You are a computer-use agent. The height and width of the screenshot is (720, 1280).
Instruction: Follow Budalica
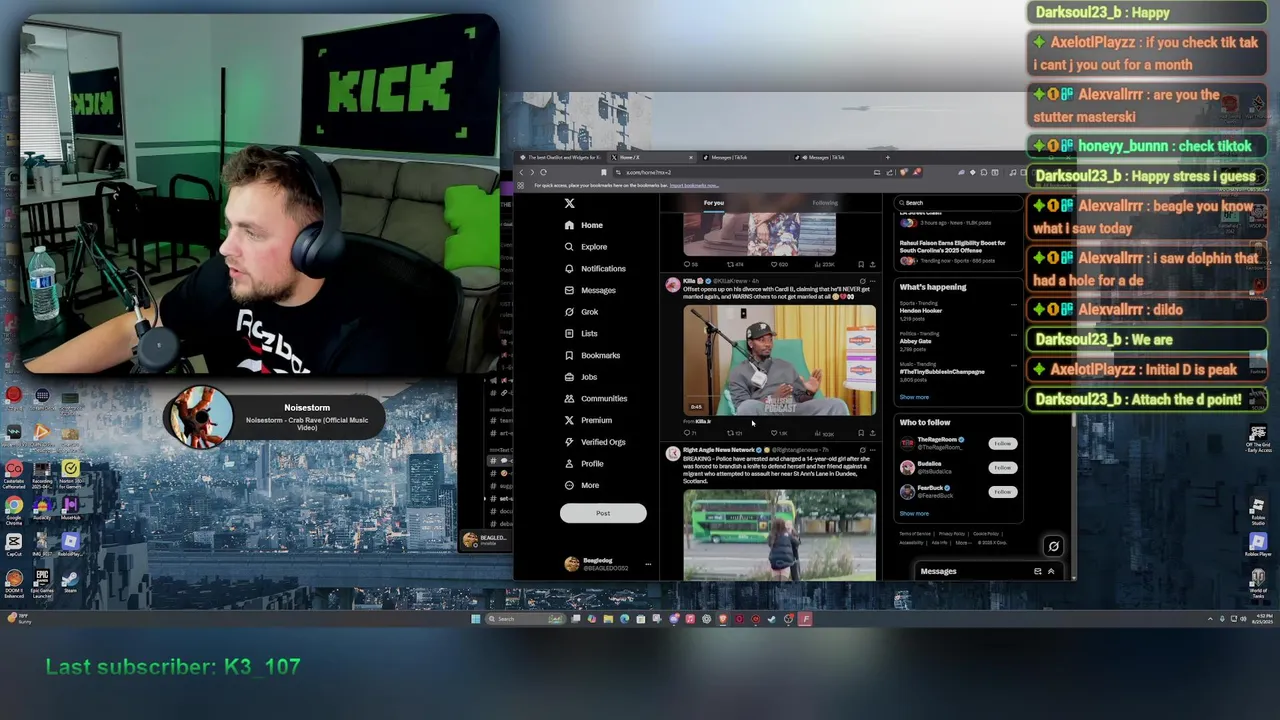(1003, 467)
